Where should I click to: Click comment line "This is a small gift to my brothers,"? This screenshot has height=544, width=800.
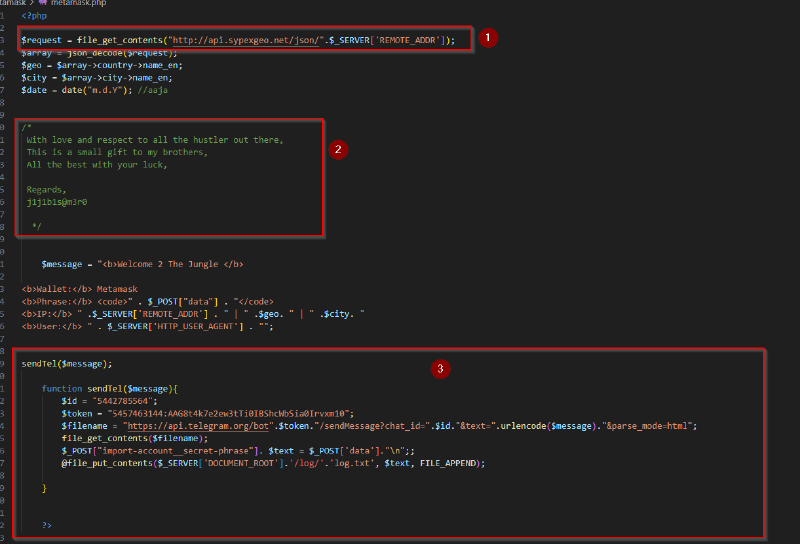tap(117, 152)
